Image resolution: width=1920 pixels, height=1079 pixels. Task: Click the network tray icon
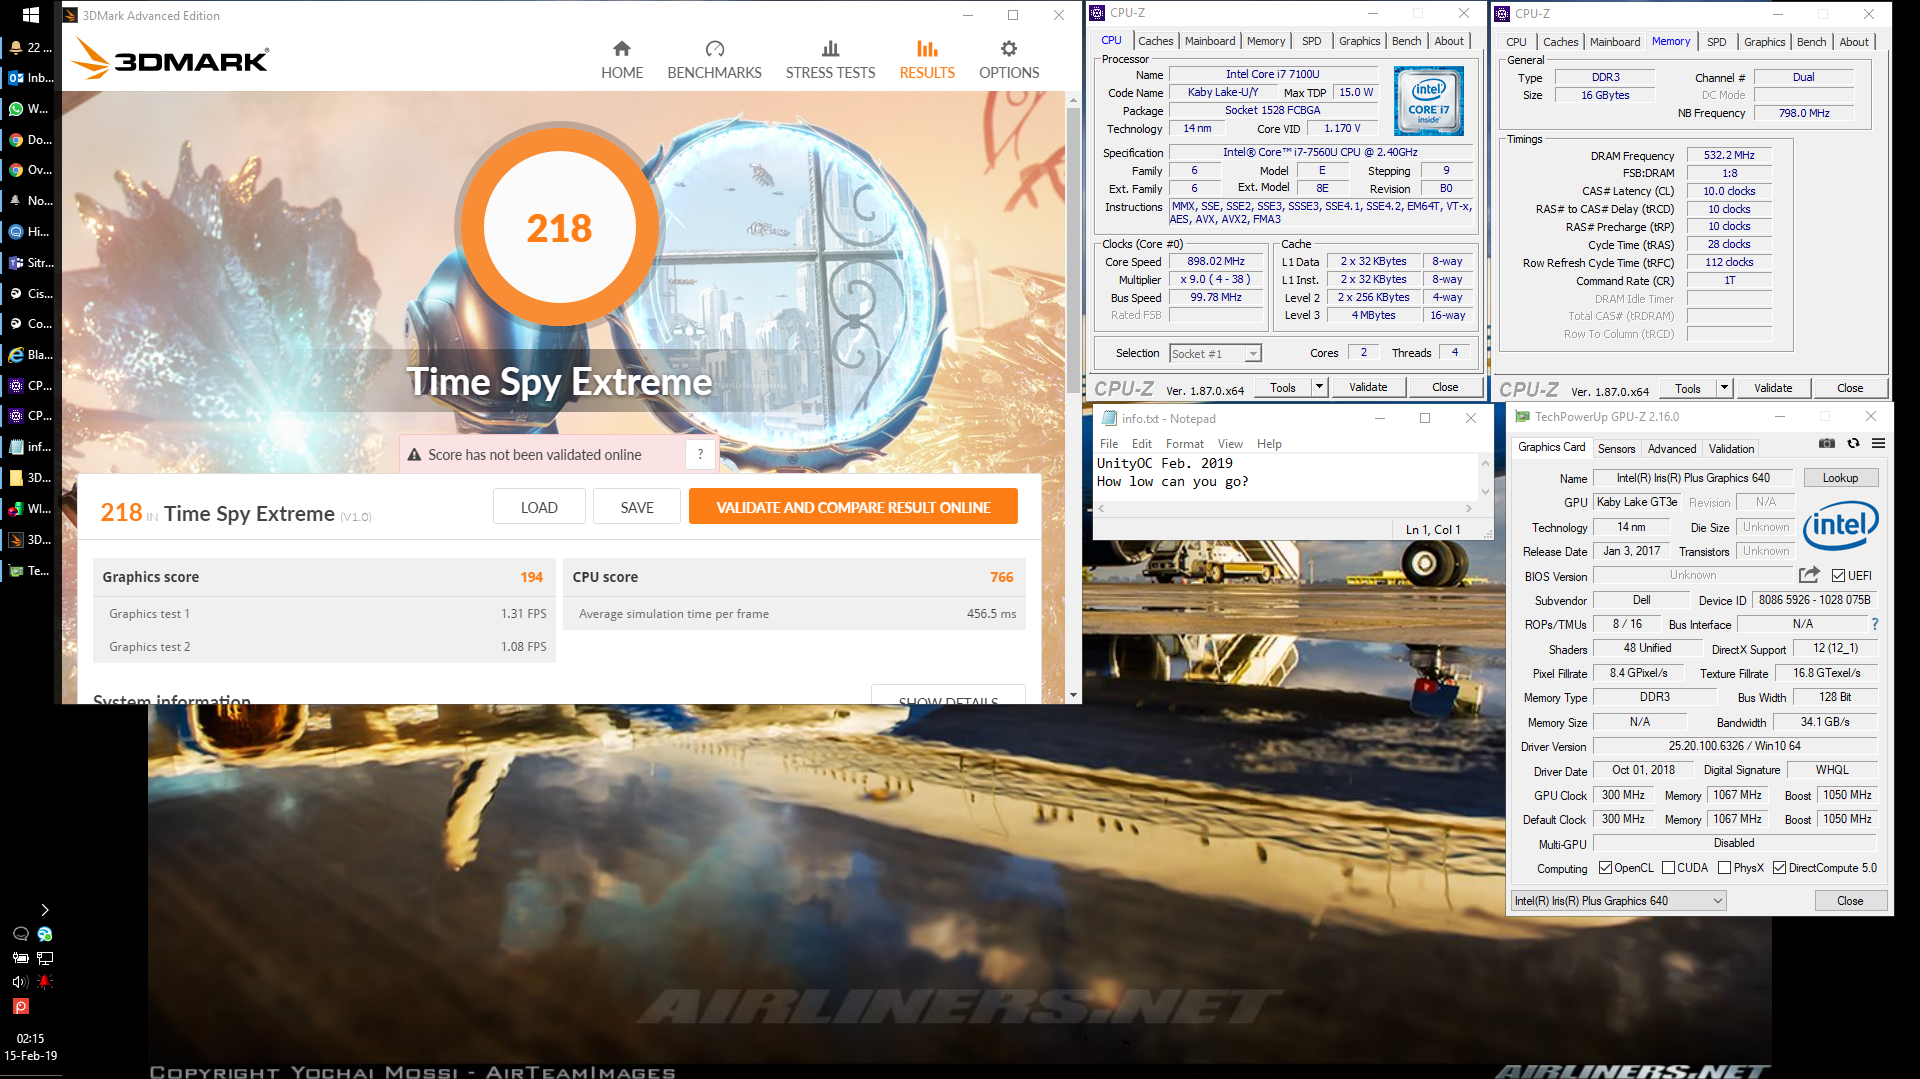pyautogui.click(x=45, y=958)
